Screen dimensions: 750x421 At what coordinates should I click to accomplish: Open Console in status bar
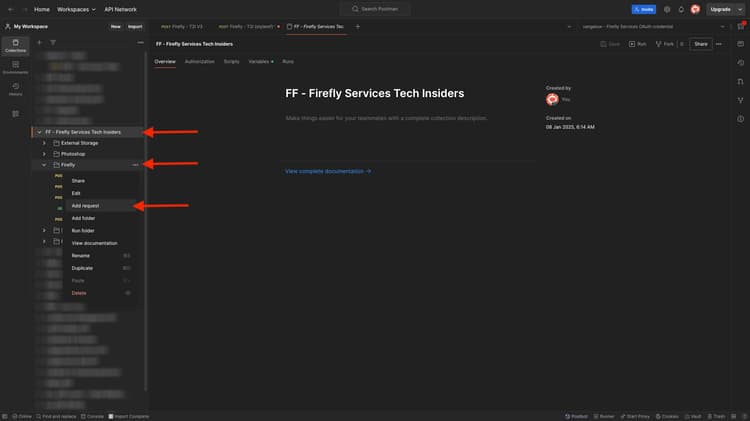(x=92, y=416)
